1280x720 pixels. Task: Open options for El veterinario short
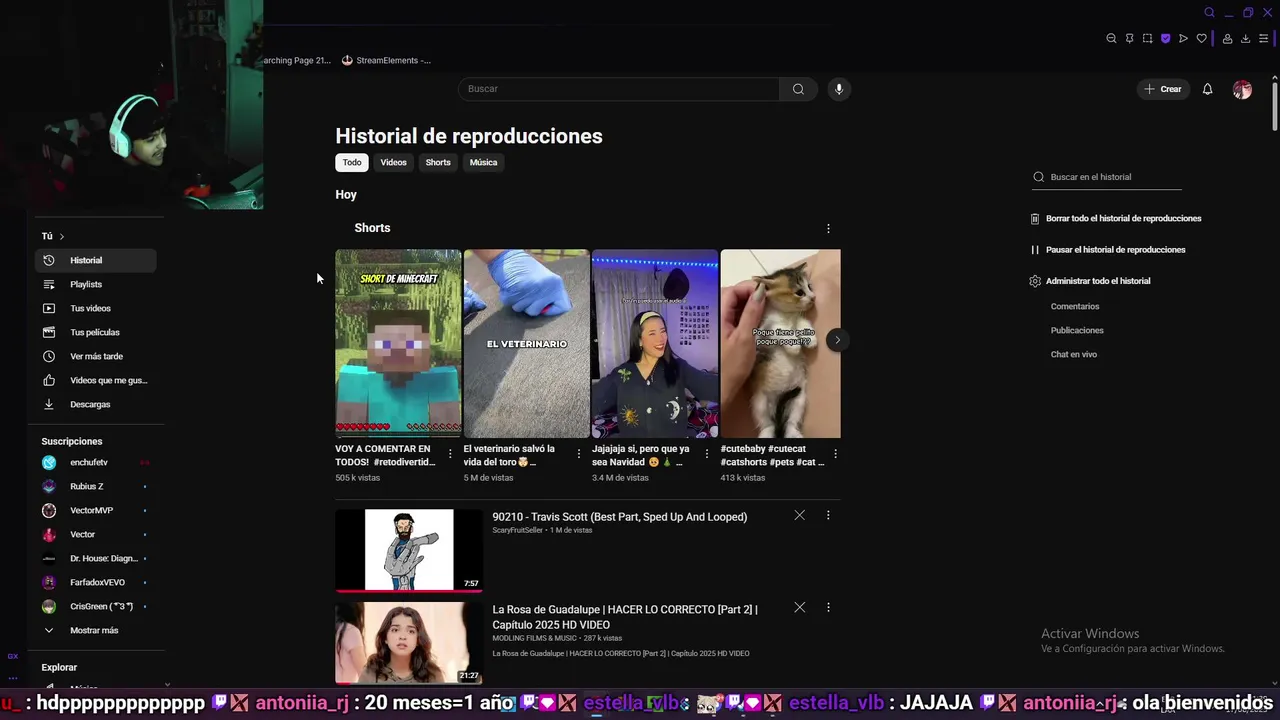point(578,454)
